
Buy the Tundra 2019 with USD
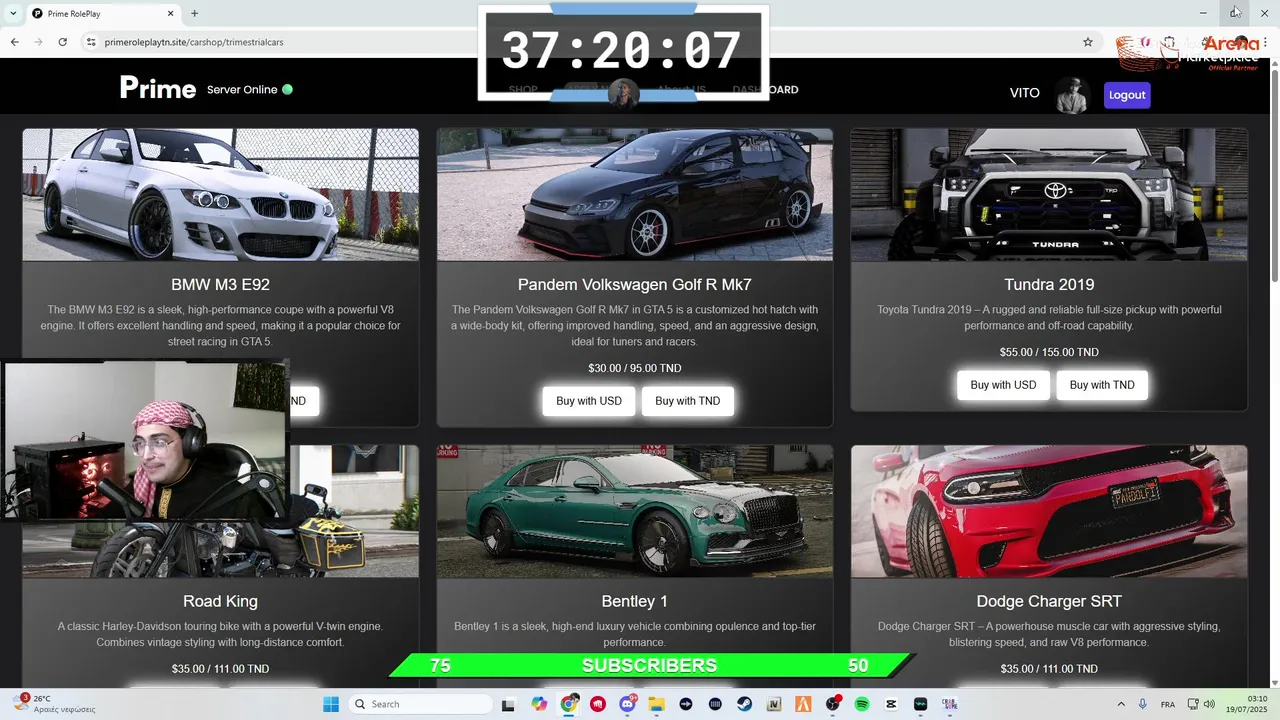[x=1003, y=385]
